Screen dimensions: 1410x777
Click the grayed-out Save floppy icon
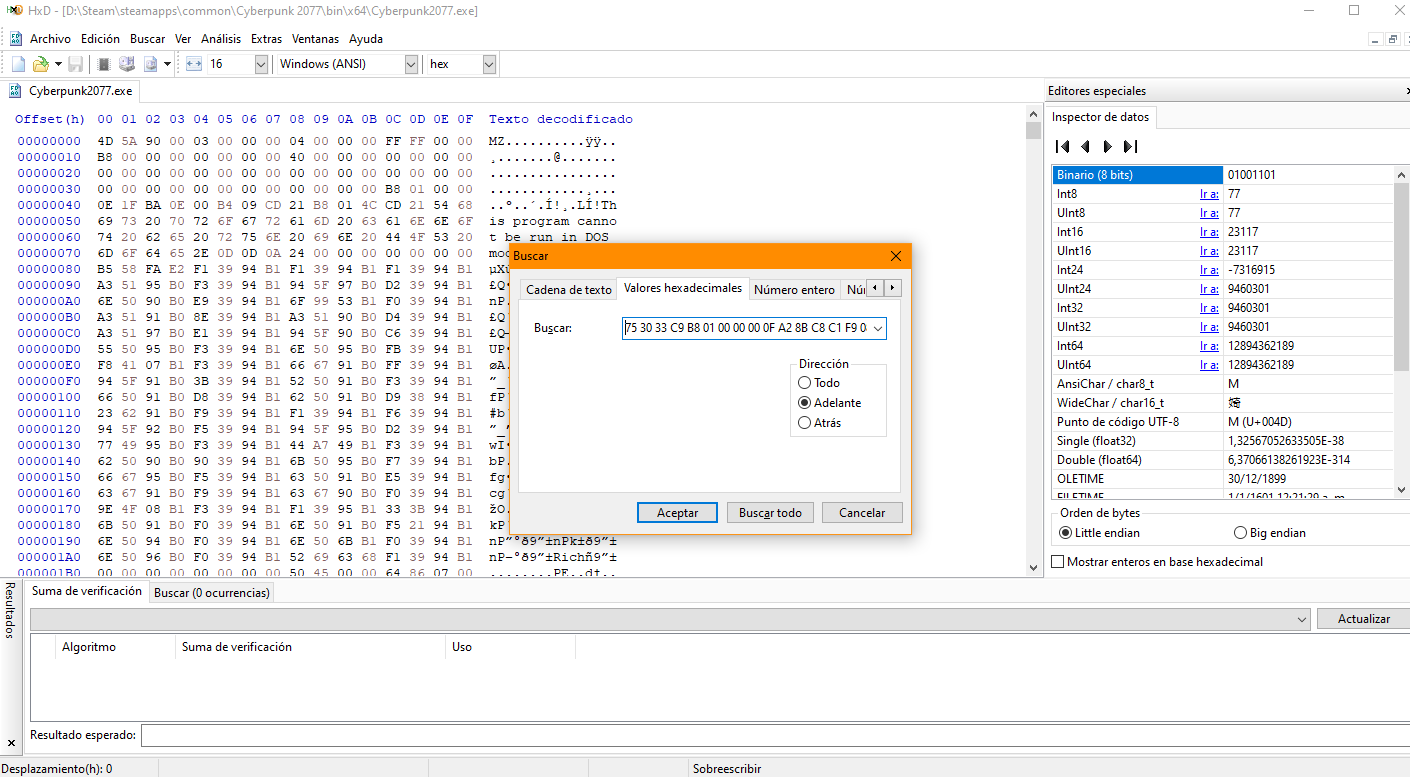pyautogui.click(x=76, y=64)
